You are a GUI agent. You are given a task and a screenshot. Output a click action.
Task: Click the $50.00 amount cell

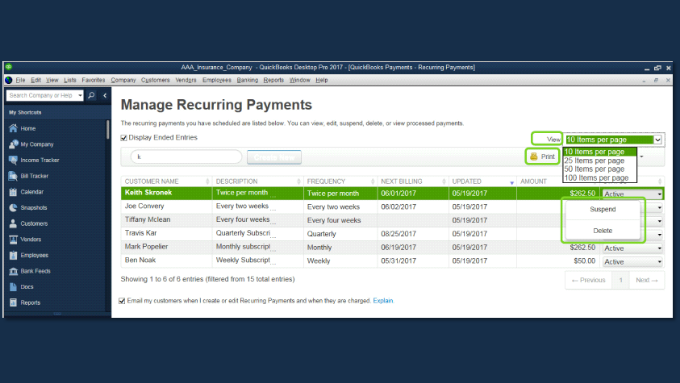584,261
